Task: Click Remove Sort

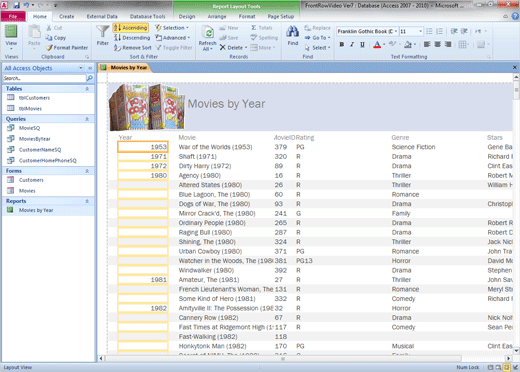Action: pos(132,48)
